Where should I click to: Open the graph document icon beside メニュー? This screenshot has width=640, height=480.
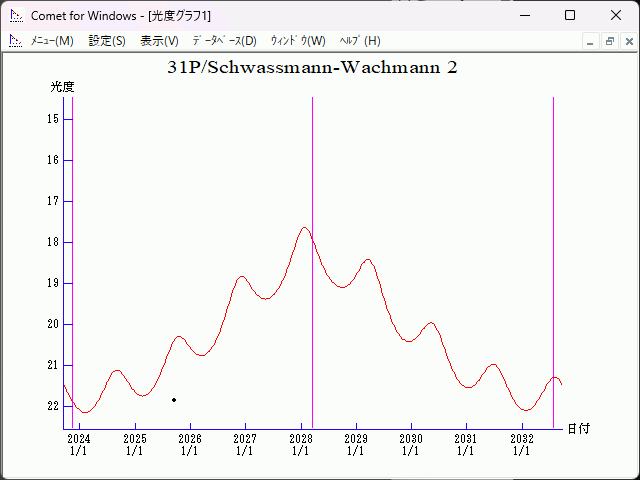tap(15, 41)
